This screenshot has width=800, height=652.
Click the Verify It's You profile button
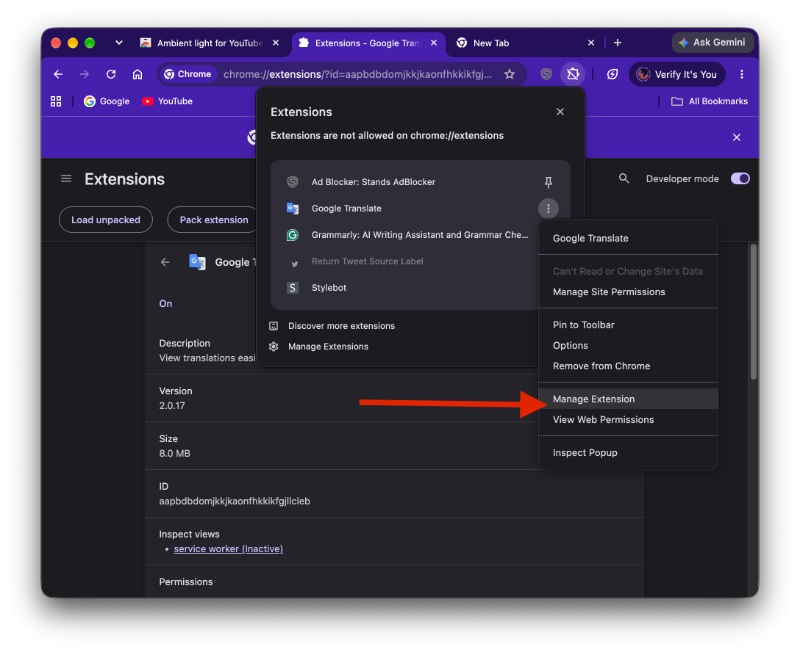677,74
